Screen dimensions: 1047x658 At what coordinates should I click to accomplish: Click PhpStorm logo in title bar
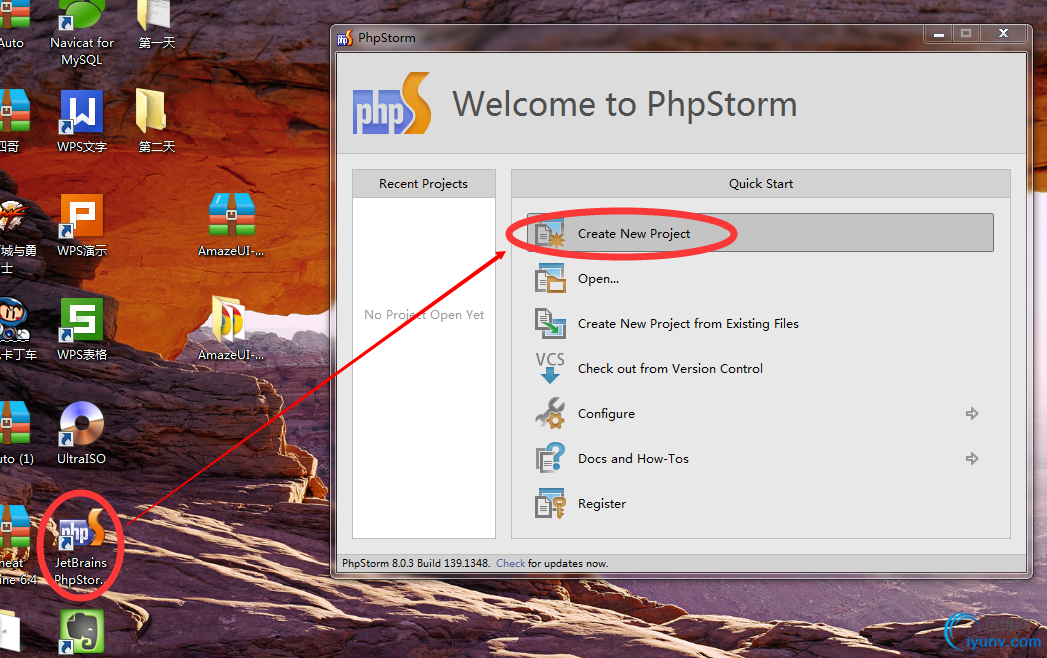point(345,38)
